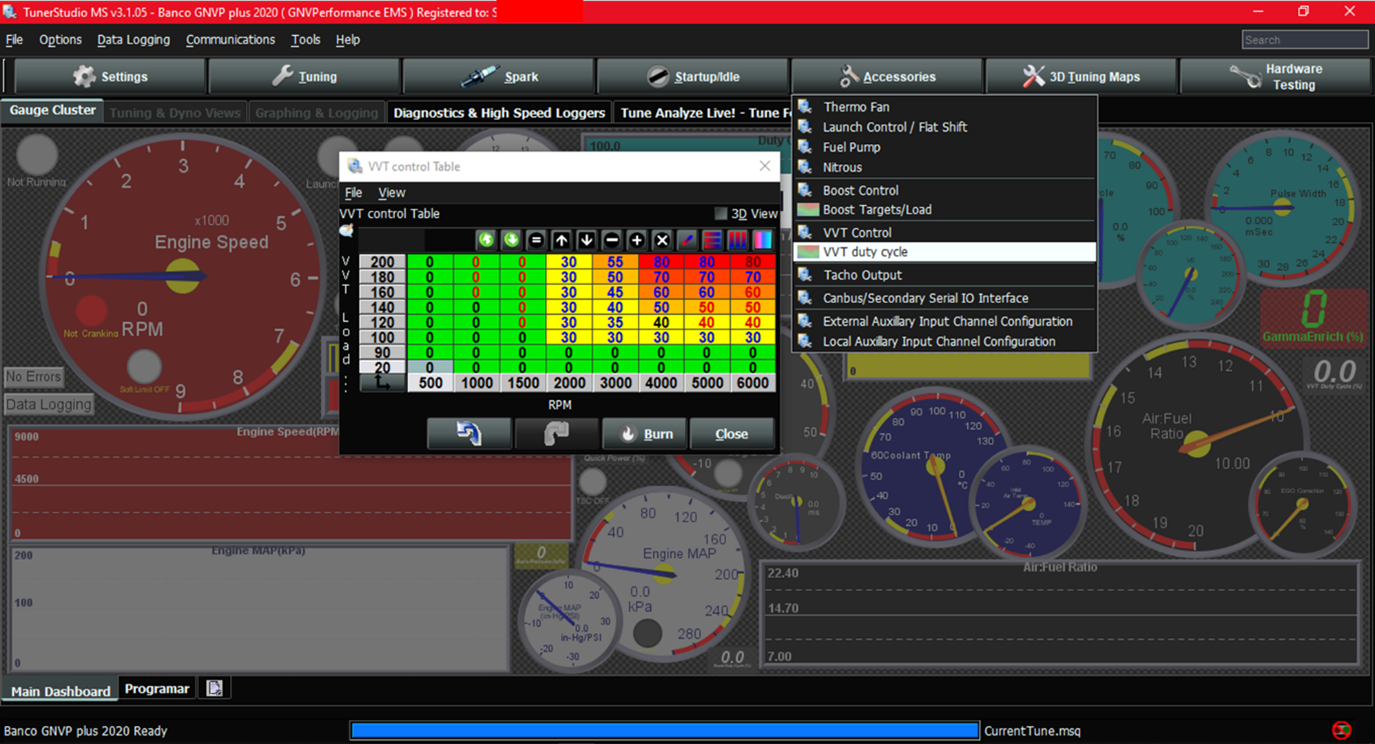Click the horizontal interpolate stripes icon
The width and height of the screenshot is (1375, 744).
pos(711,240)
